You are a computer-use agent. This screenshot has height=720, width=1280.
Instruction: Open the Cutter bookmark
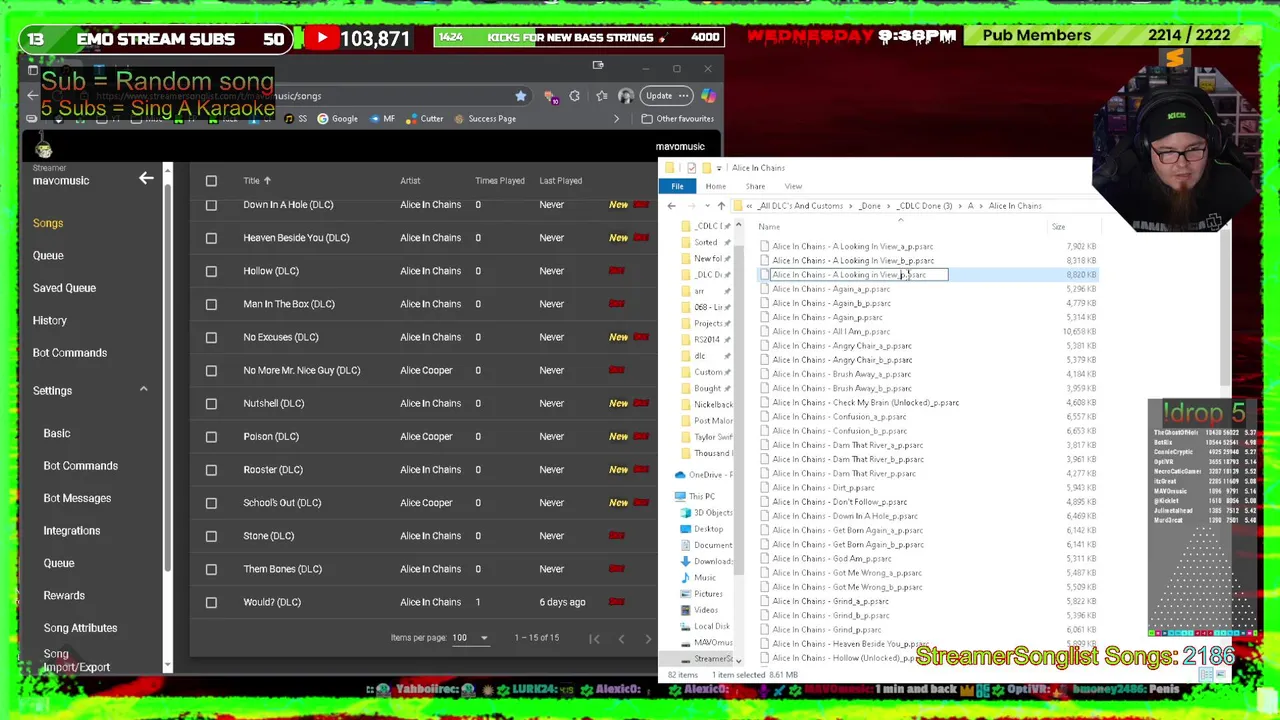424,118
